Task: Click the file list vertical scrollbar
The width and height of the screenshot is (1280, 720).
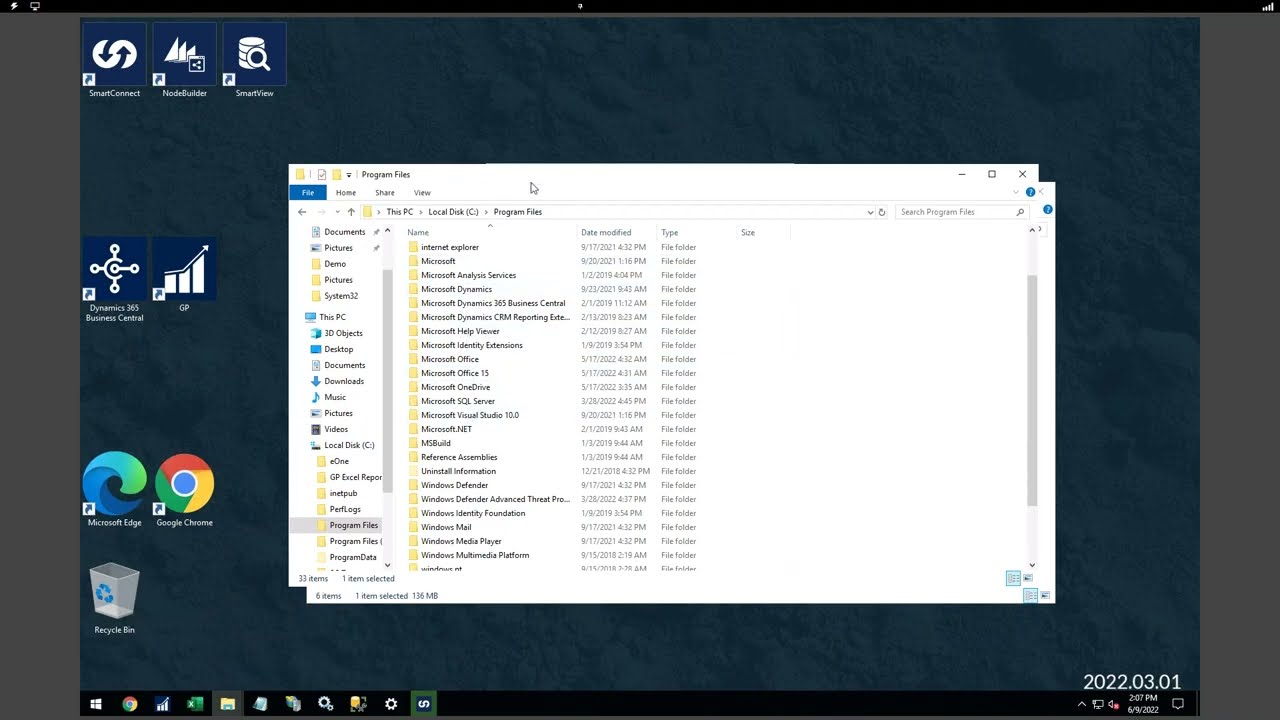Action: coord(1033,390)
